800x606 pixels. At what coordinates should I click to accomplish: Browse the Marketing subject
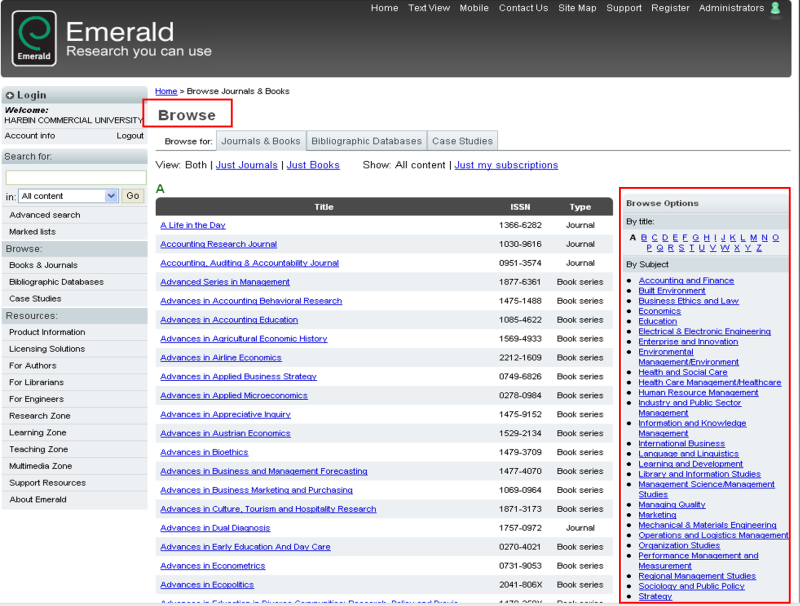(x=657, y=515)
